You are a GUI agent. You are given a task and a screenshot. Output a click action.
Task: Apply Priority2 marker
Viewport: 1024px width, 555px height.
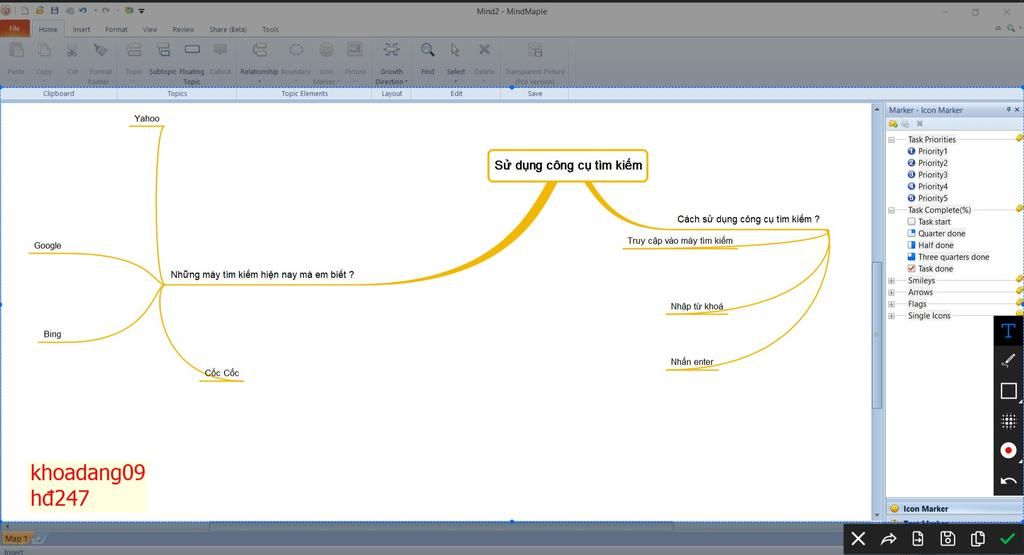[927, 163]
